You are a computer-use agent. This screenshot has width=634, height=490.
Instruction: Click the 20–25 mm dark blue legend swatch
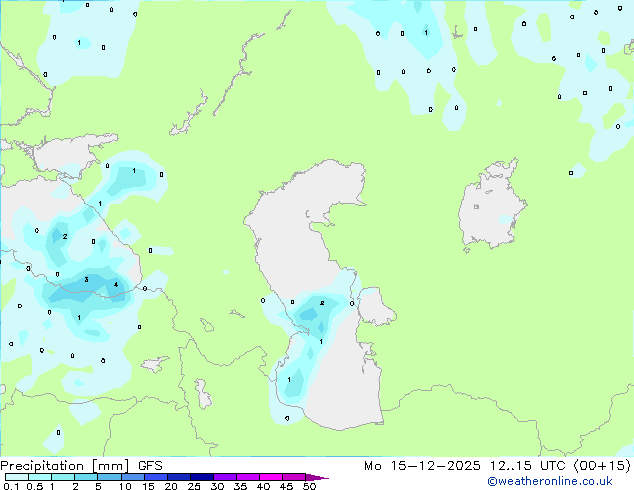pyautogui.click(x=178, y=477)
